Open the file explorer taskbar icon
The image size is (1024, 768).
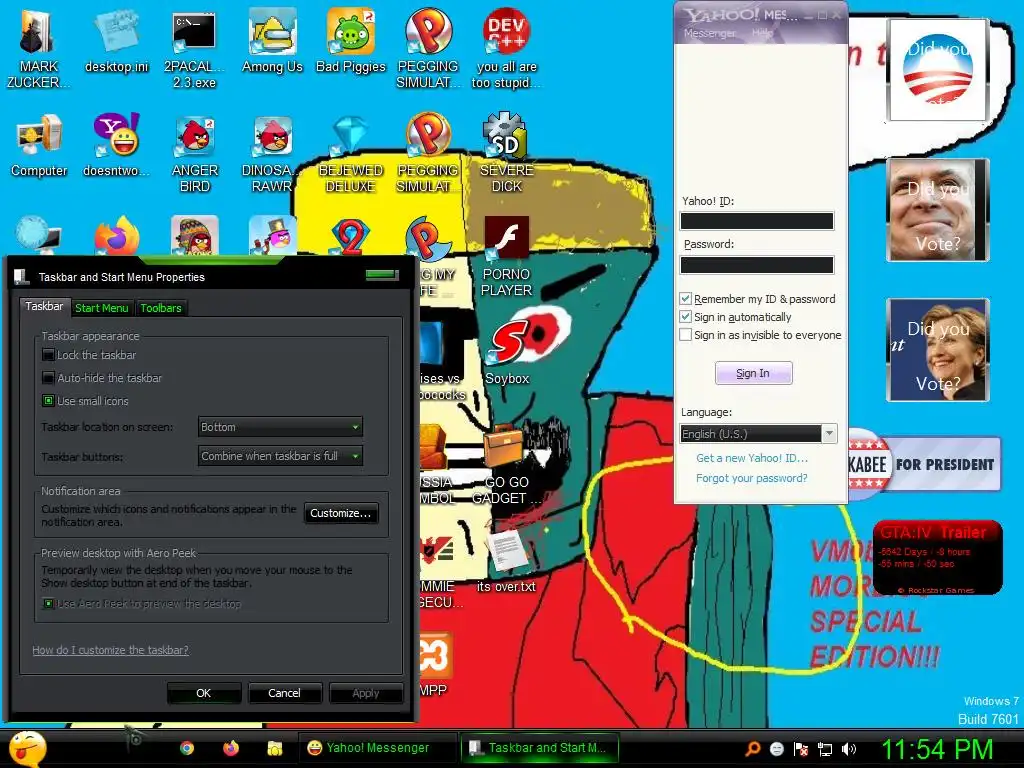(x=274, y=748)
